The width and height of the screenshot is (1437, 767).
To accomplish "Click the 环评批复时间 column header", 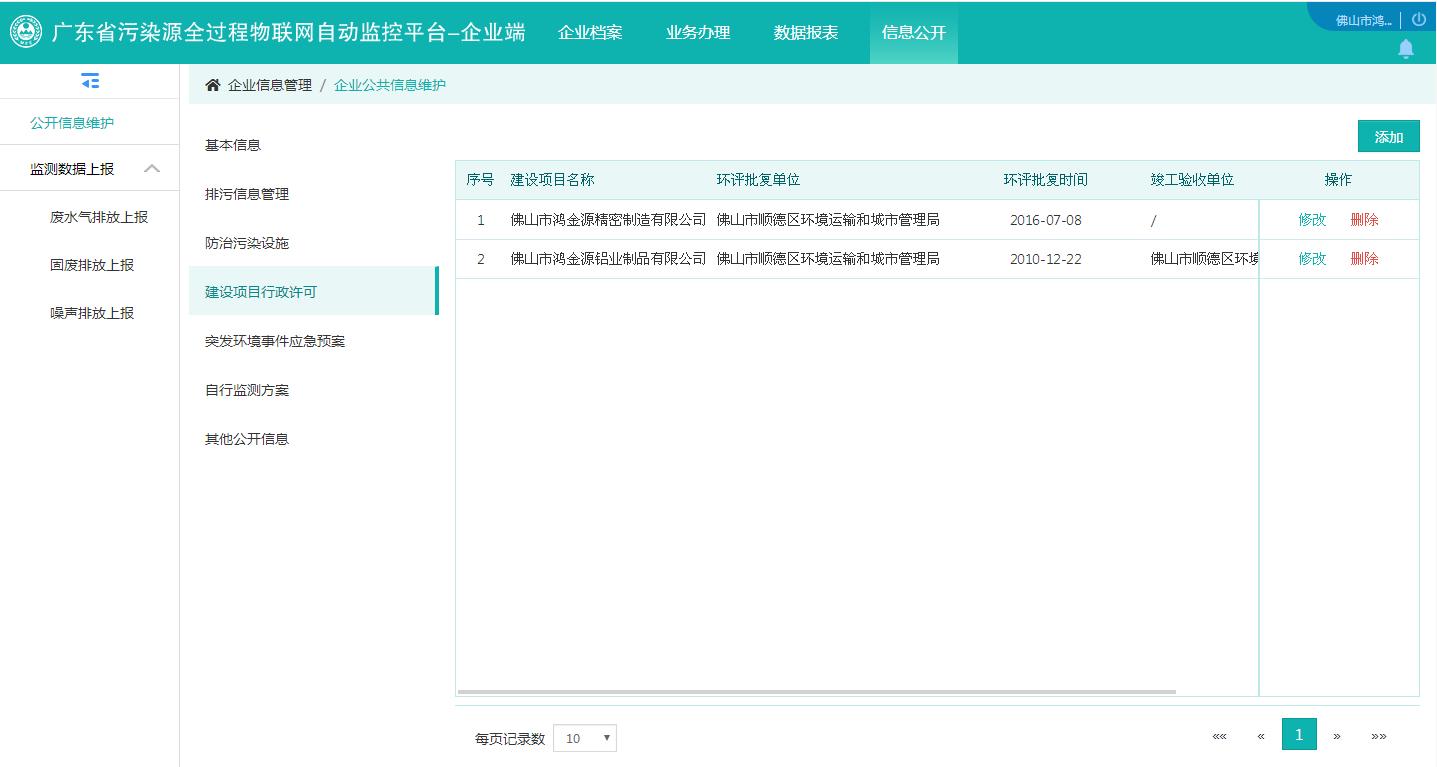I will point(1046,180).
